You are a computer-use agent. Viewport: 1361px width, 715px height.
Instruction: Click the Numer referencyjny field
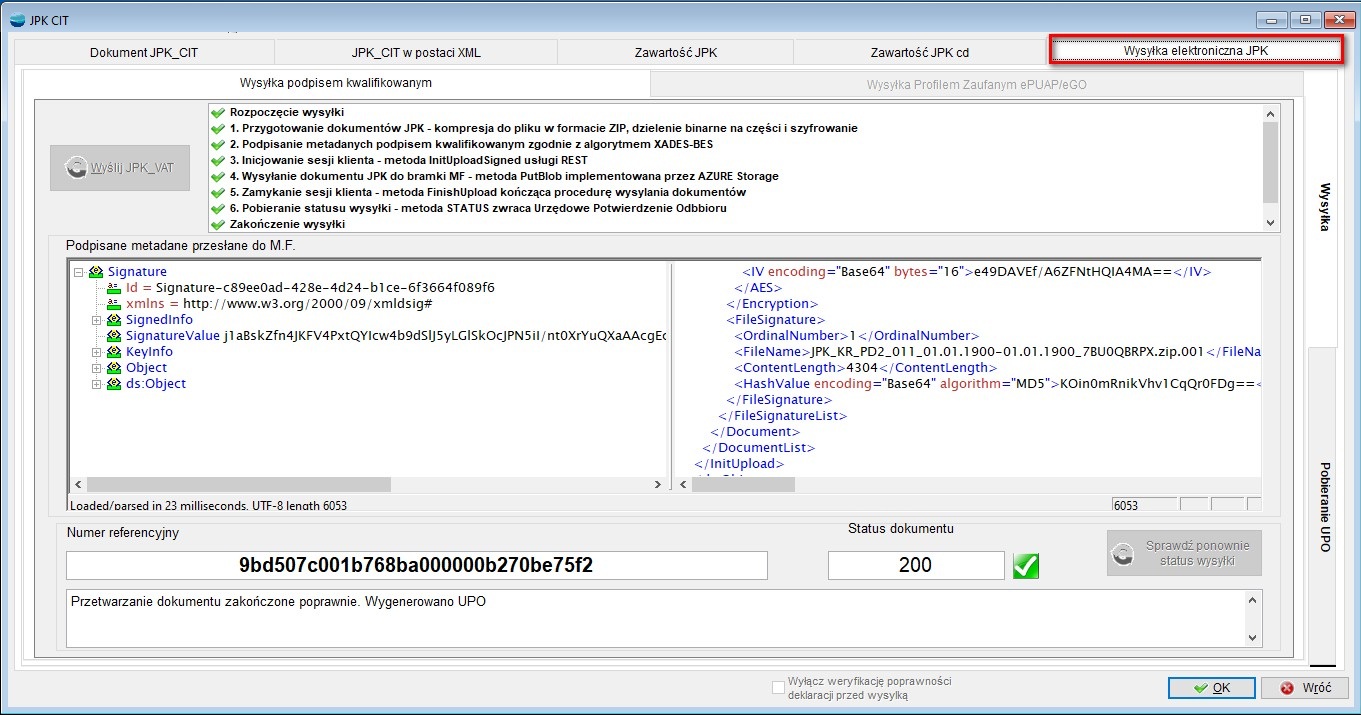pyautogui.click(x=416, y=565)
